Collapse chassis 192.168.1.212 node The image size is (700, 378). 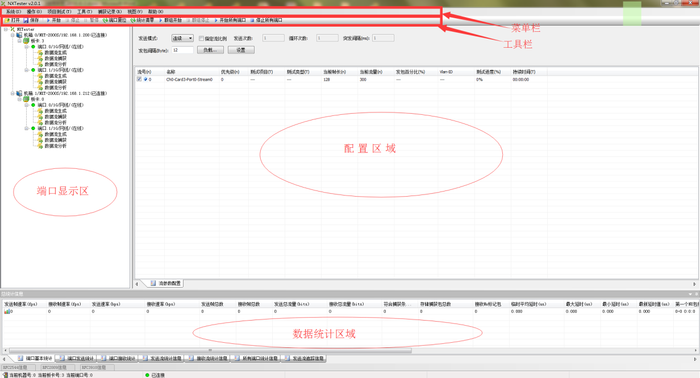12,93
